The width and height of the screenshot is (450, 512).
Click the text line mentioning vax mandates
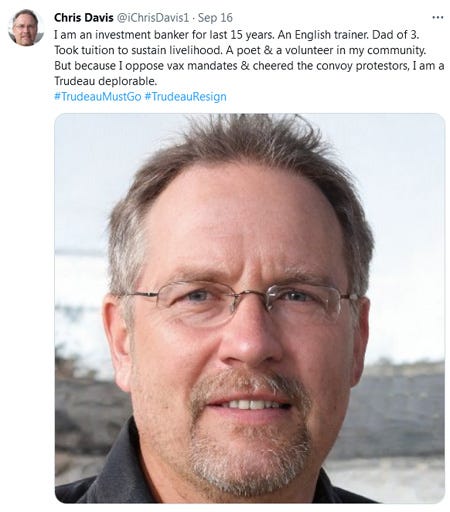point(249,66)
